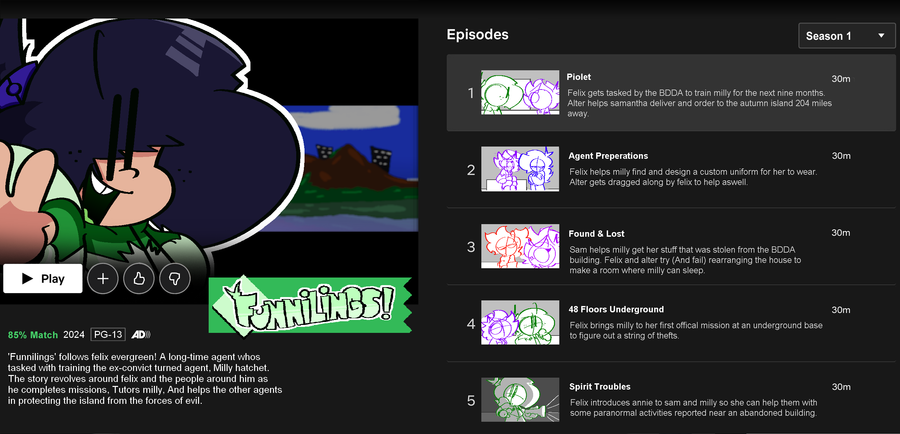Click the Spirit Troubles episode title
900x434 pixels.
point(599,387)
